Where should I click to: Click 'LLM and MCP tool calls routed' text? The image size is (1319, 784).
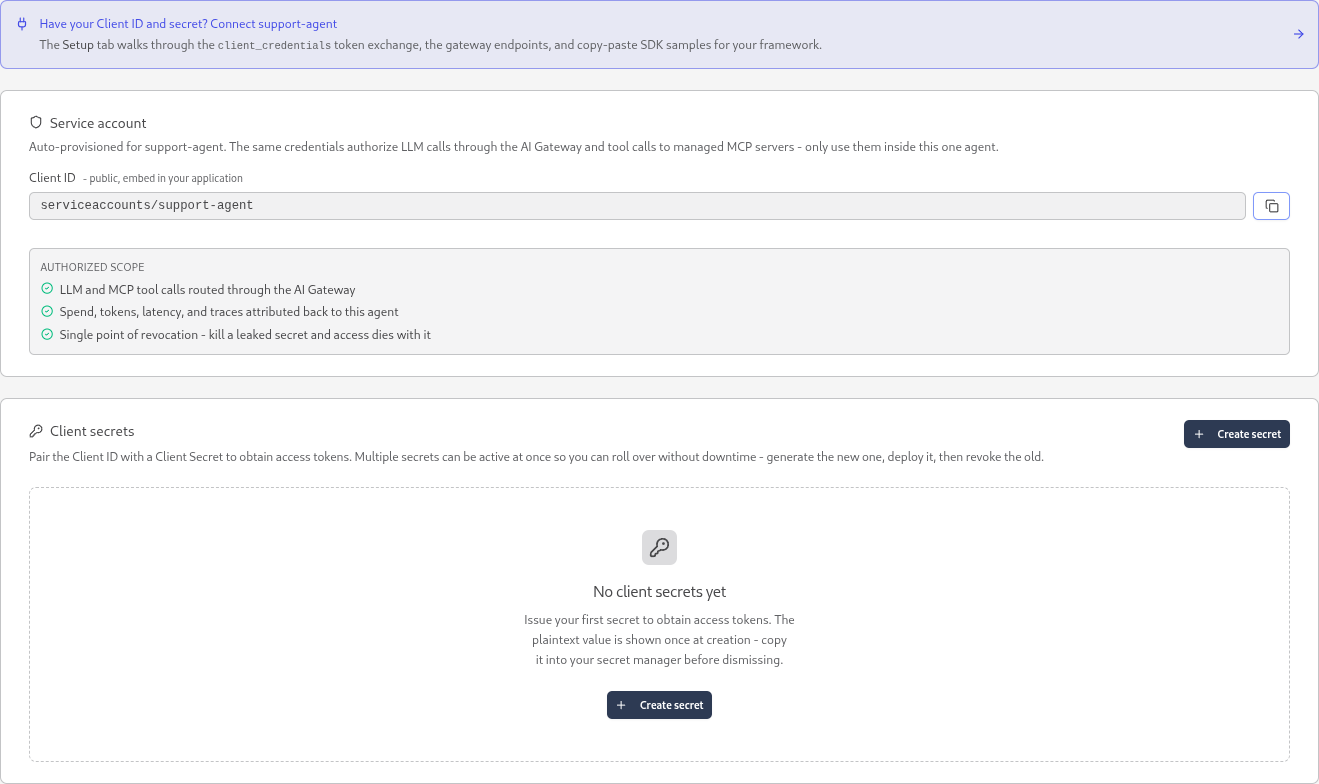207,290
